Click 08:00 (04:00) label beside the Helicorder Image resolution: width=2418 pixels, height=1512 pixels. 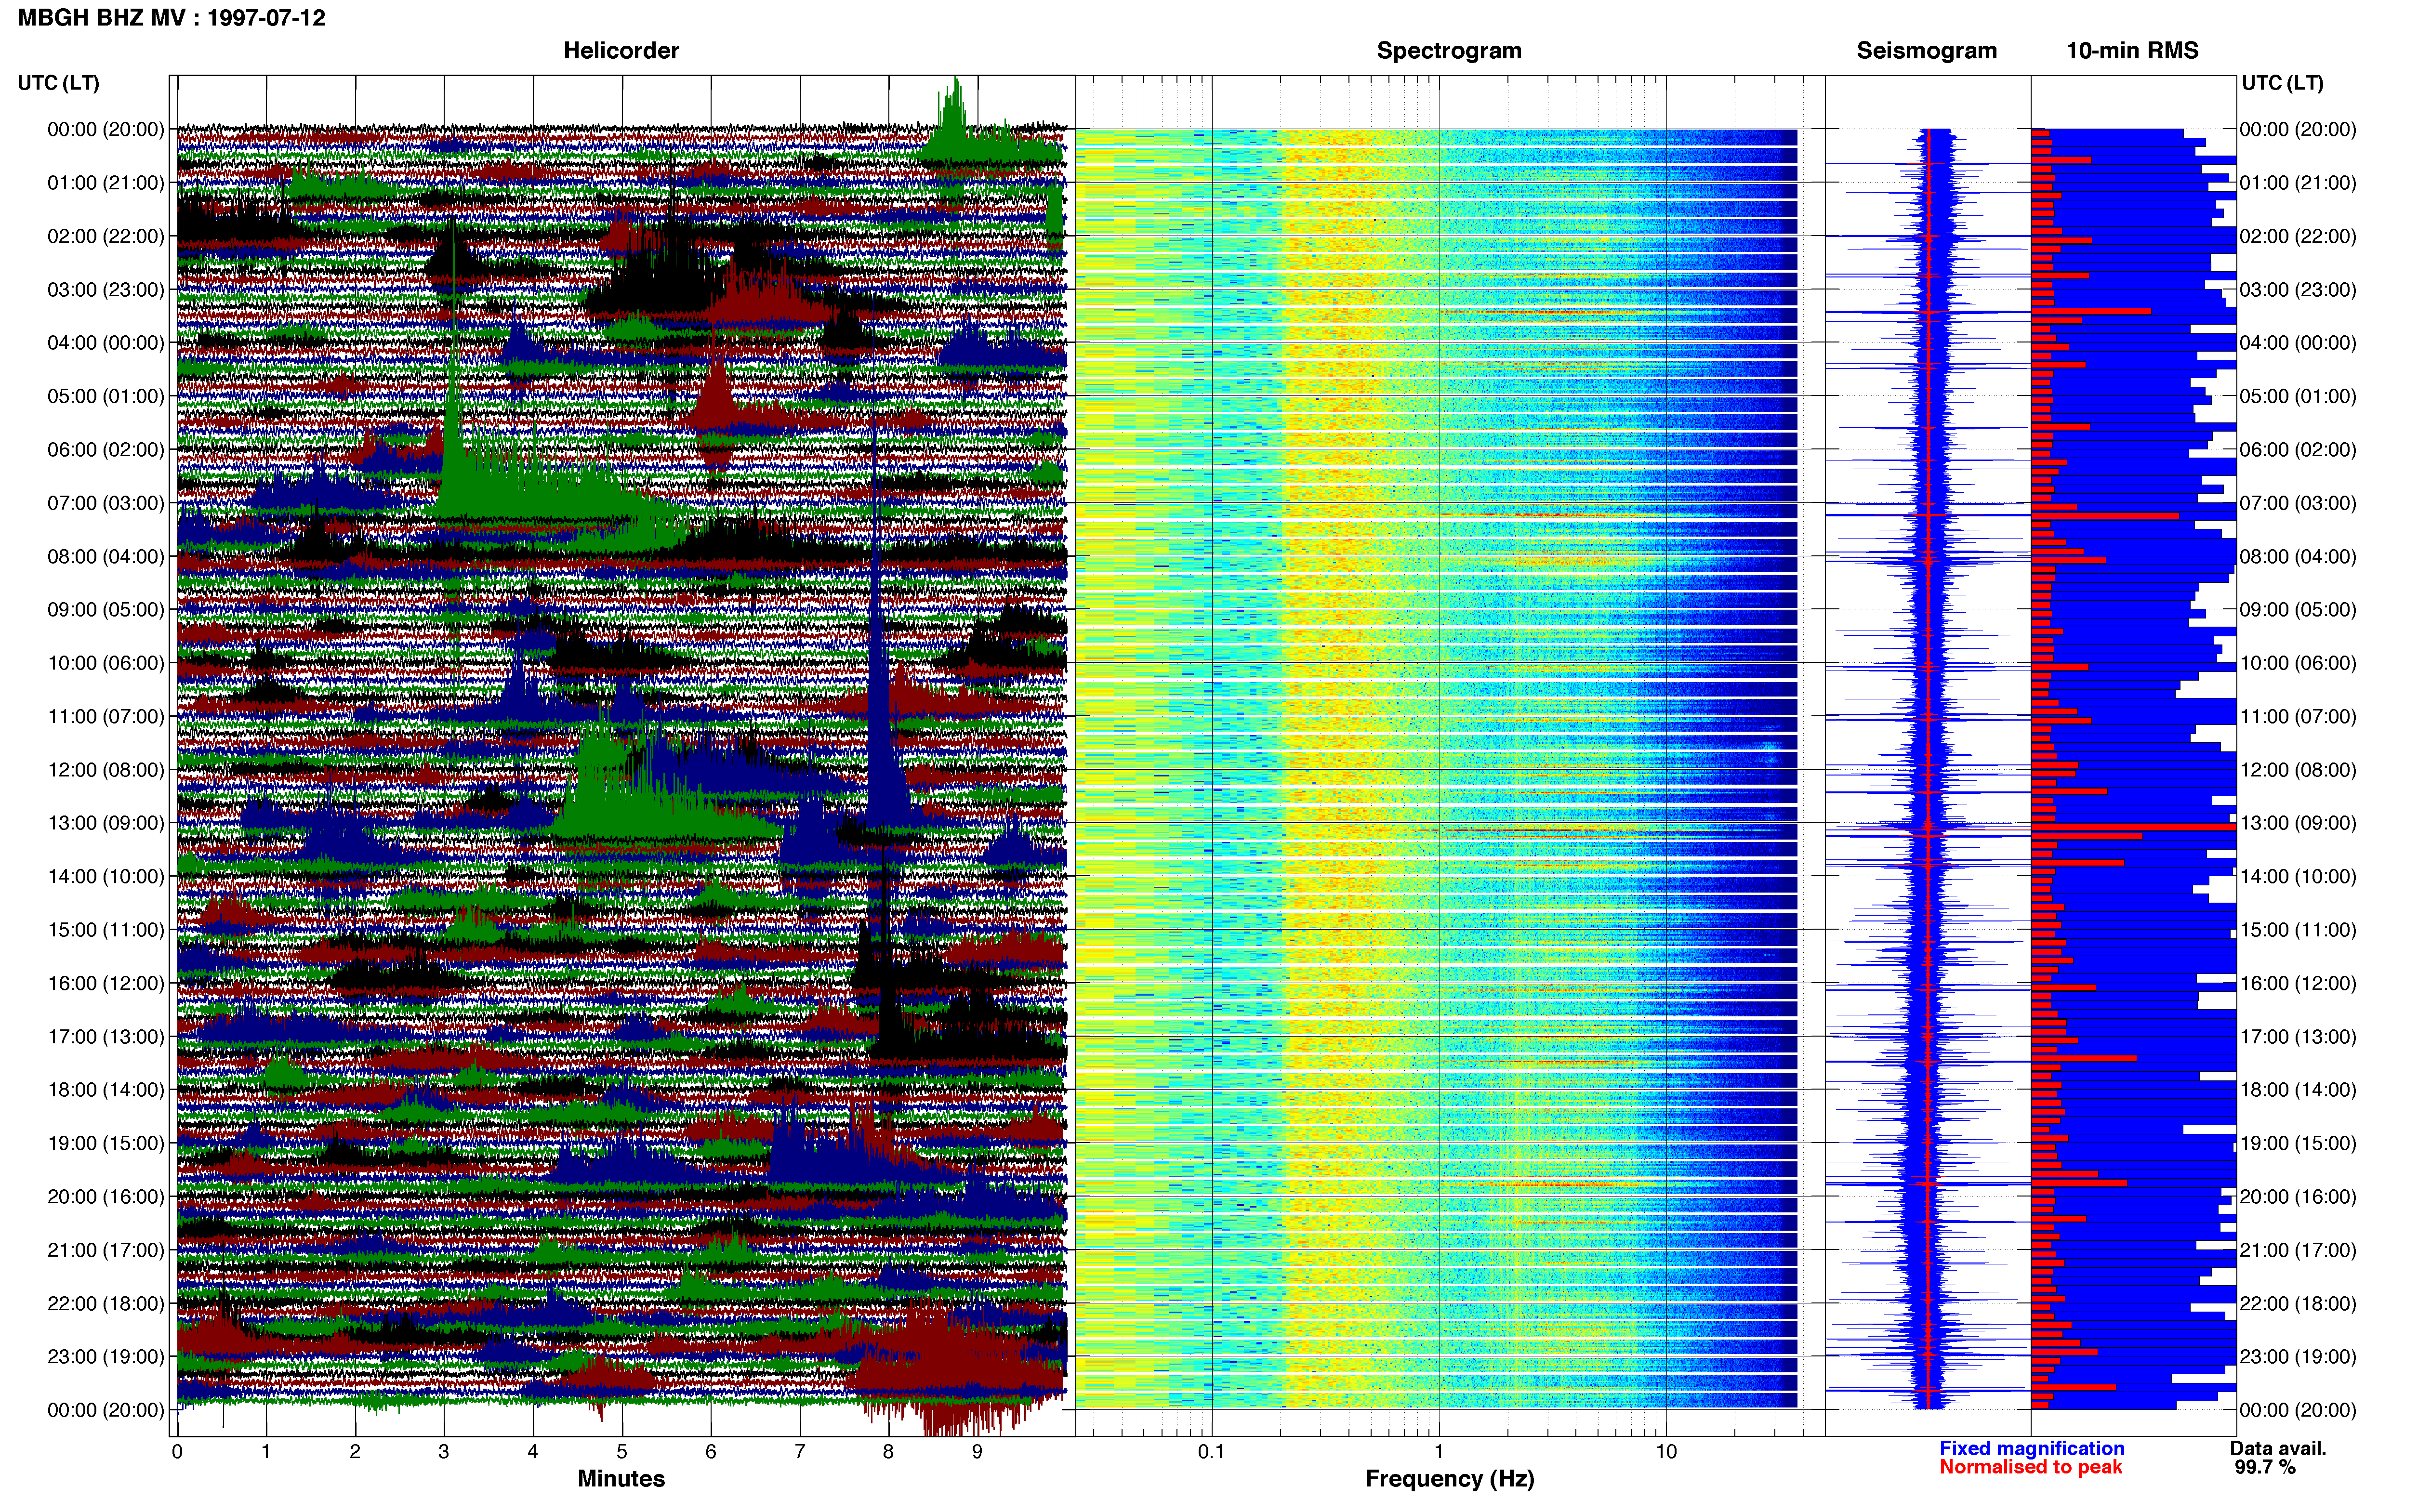click(106, 556)
